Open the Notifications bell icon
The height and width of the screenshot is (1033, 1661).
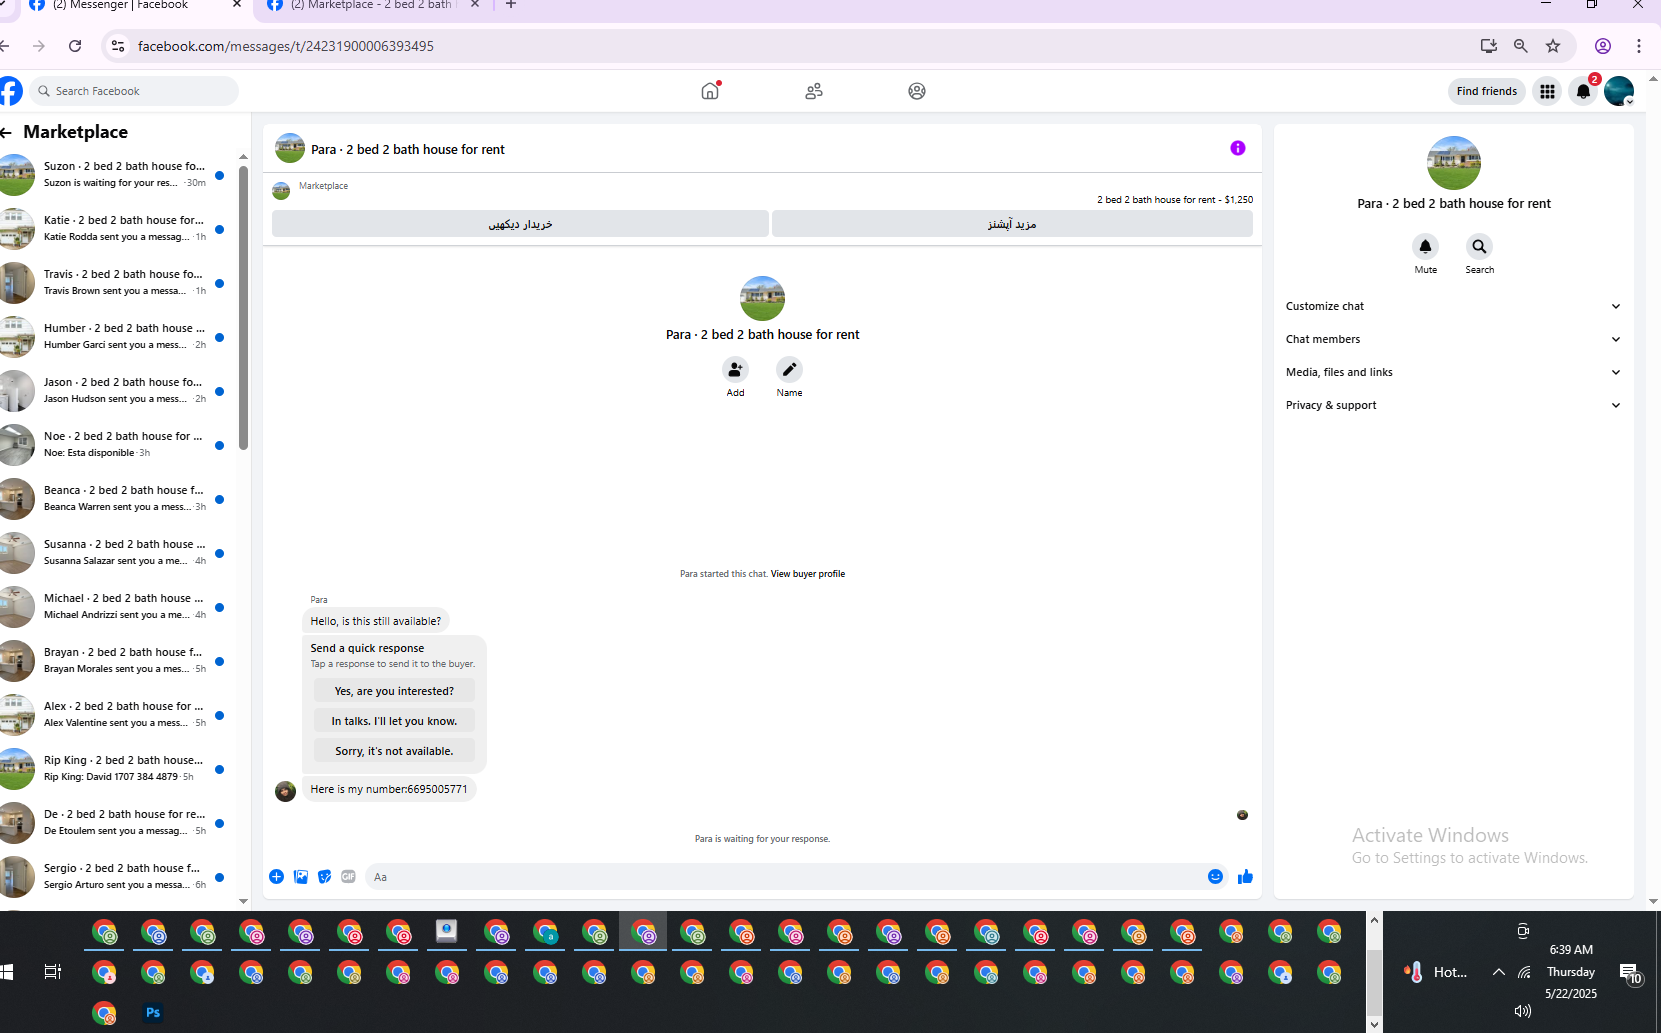point(1583,91)
